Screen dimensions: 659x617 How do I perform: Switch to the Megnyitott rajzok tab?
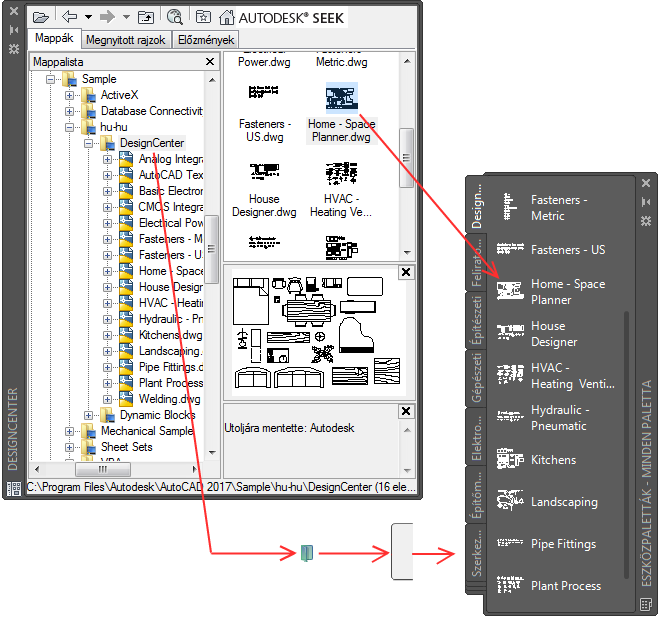pyautogui.click(x=126, y=40)
